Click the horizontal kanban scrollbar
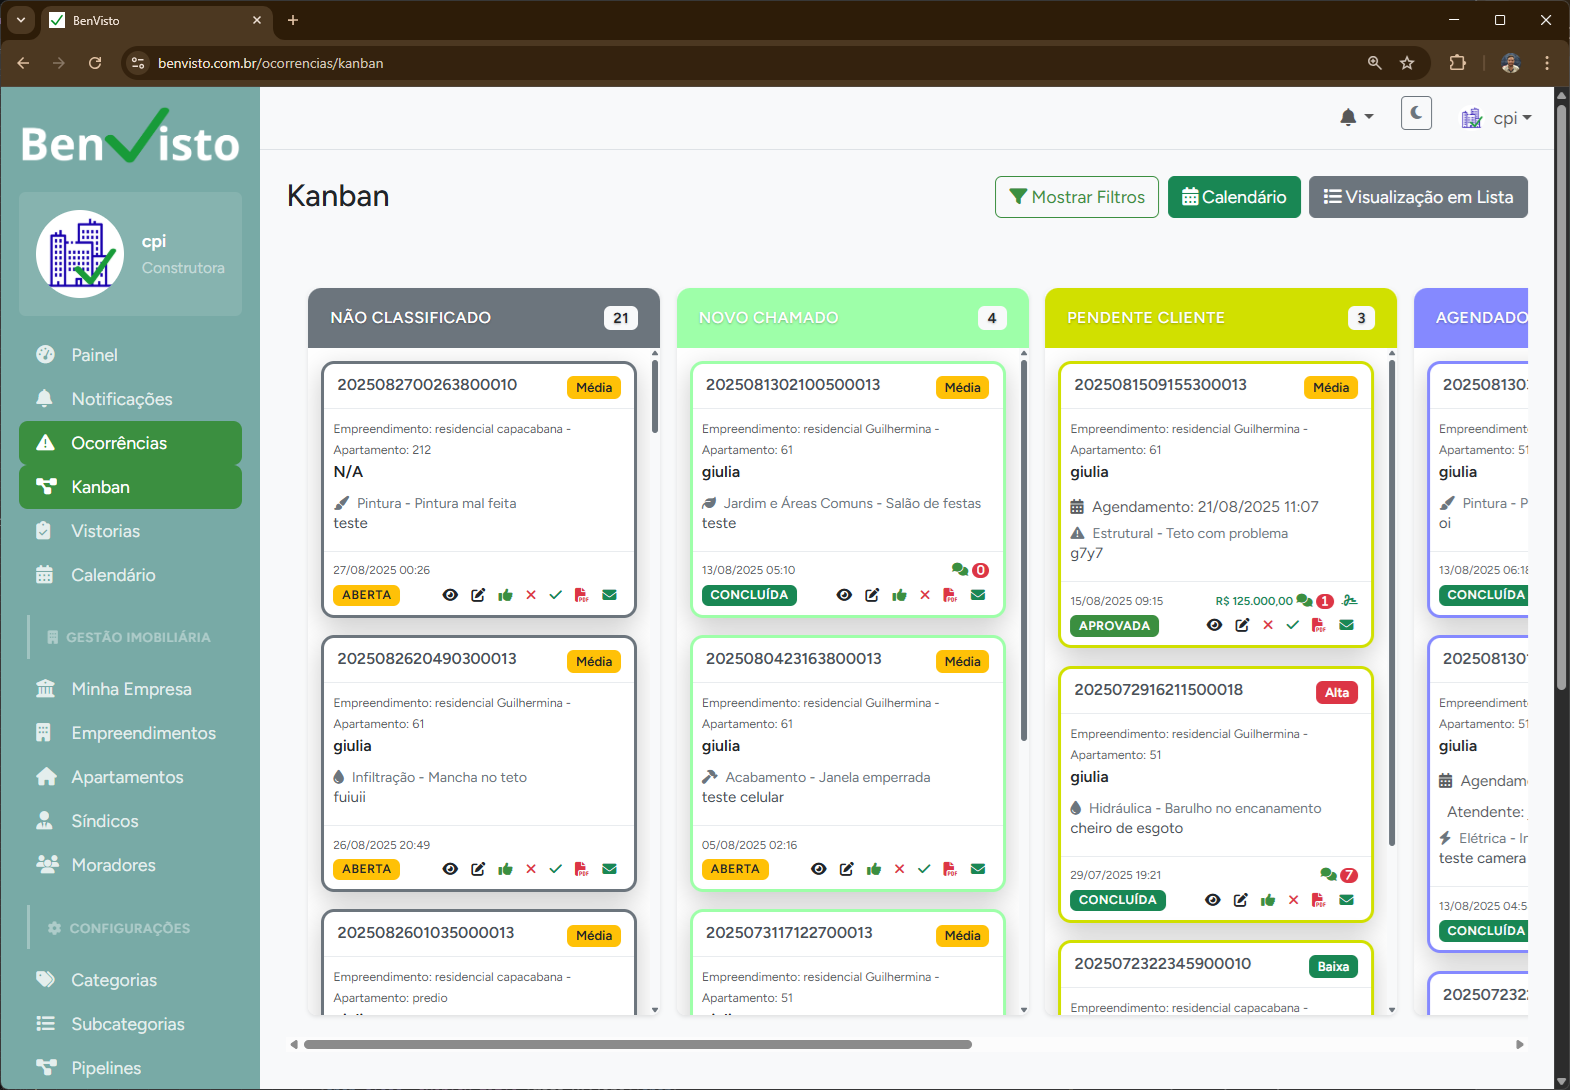The height and width of the screenshot is (1090, 1570). tap(637, 1044)
